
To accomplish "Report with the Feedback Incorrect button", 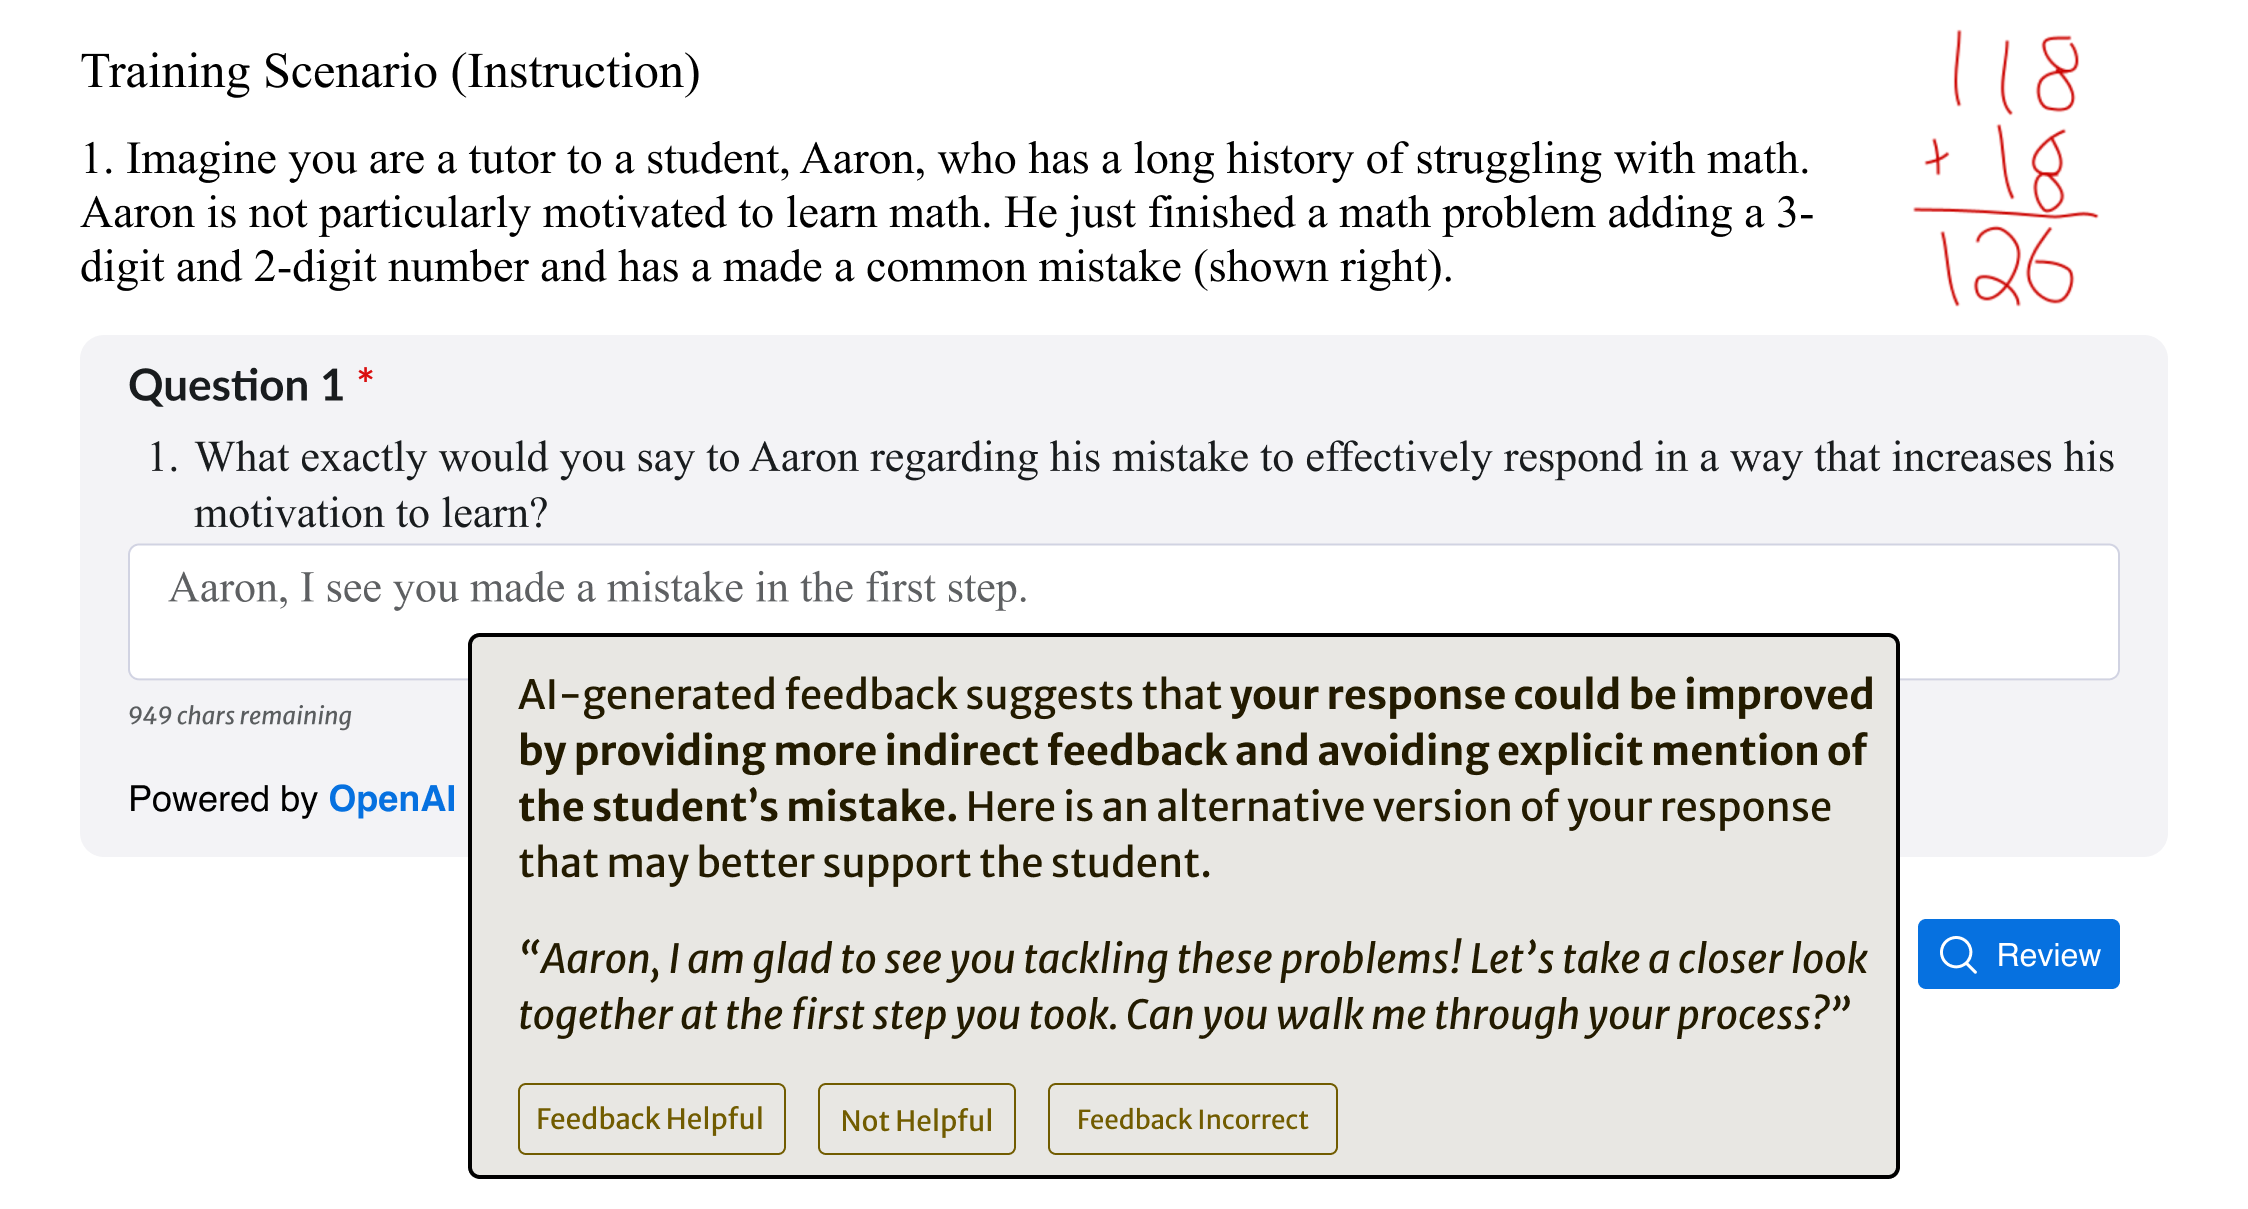I will tap(1191, 1119).
